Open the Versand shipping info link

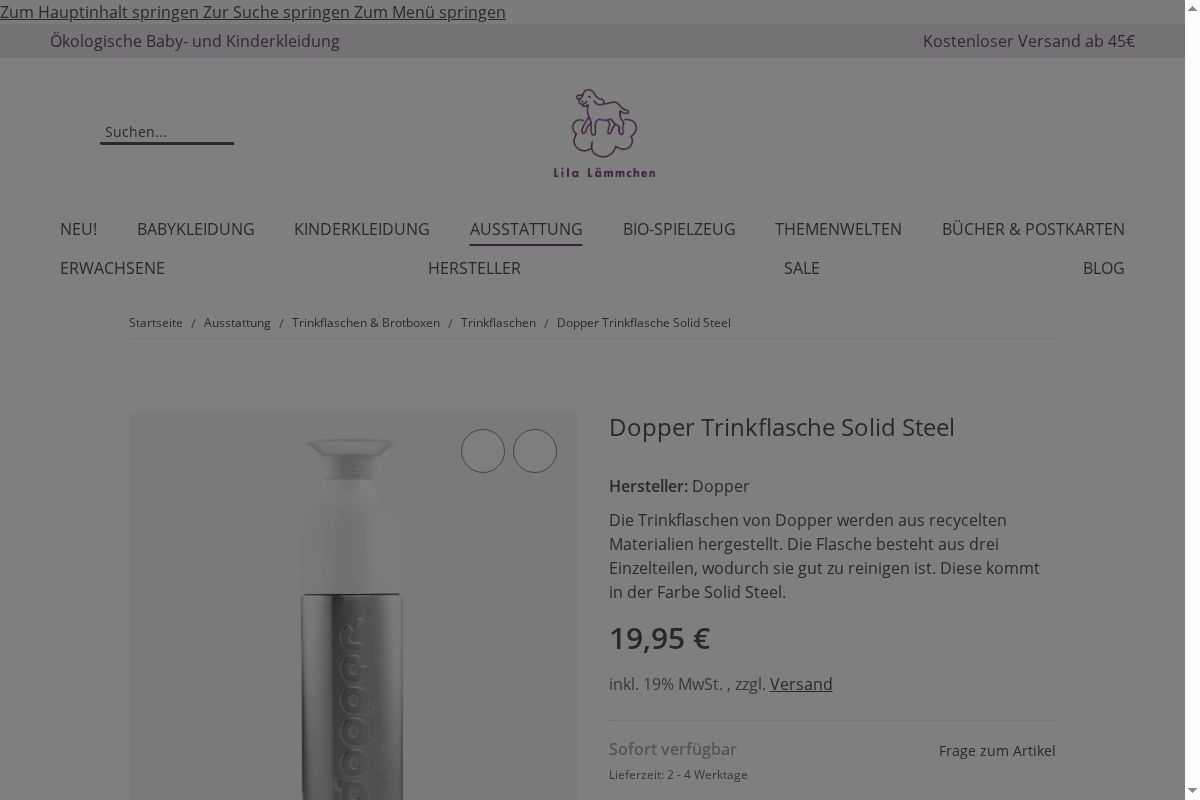coord(801,684)
